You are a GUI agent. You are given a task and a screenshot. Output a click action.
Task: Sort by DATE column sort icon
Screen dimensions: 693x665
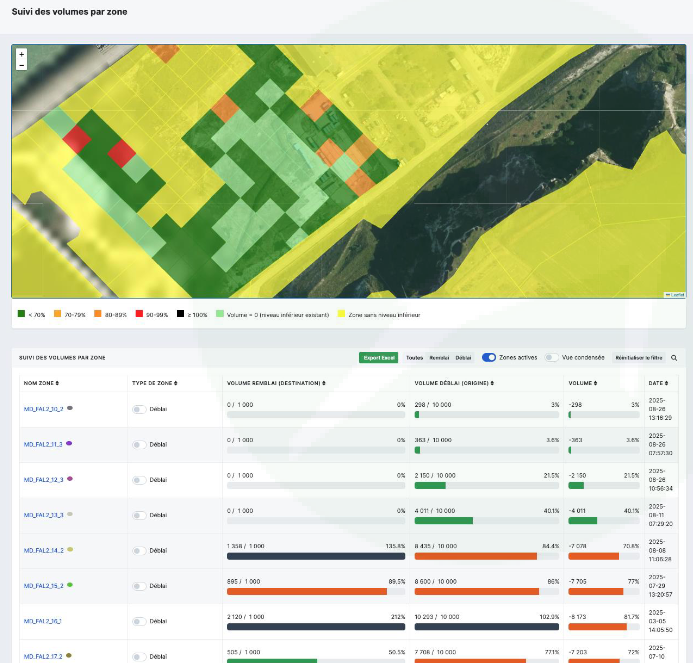[x=666, y=383]
